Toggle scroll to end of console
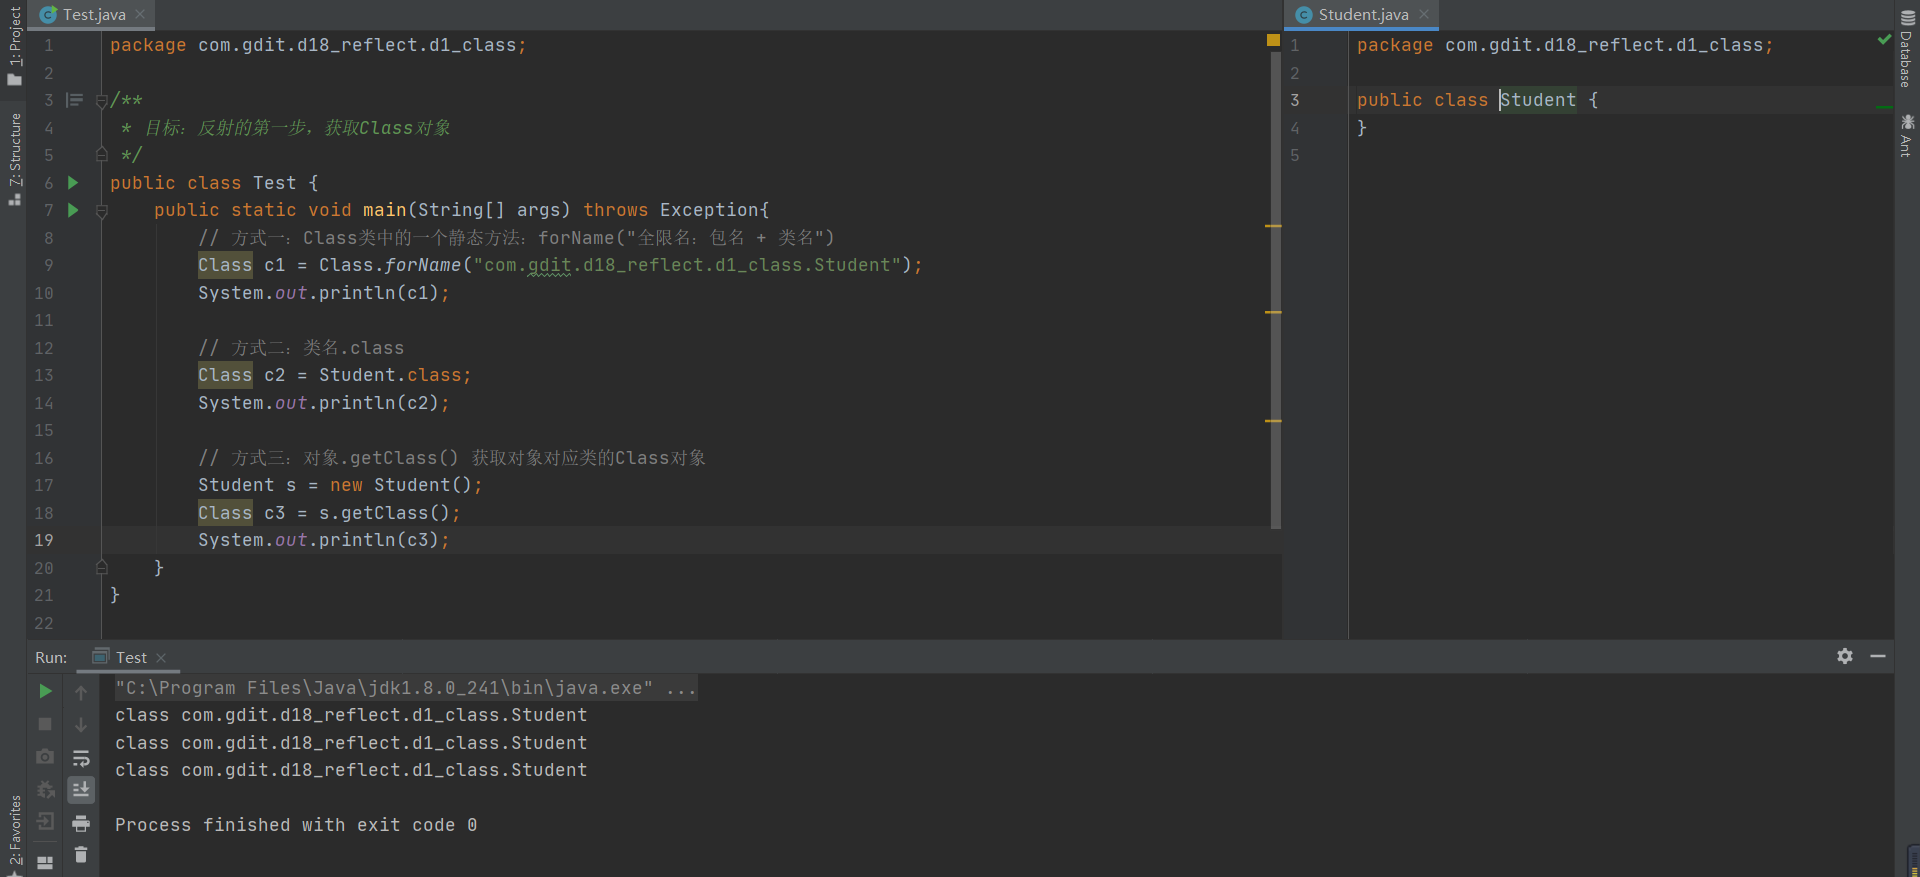Image resolution: width=1920 pixels, height=877 pixels. pos(81,790)
